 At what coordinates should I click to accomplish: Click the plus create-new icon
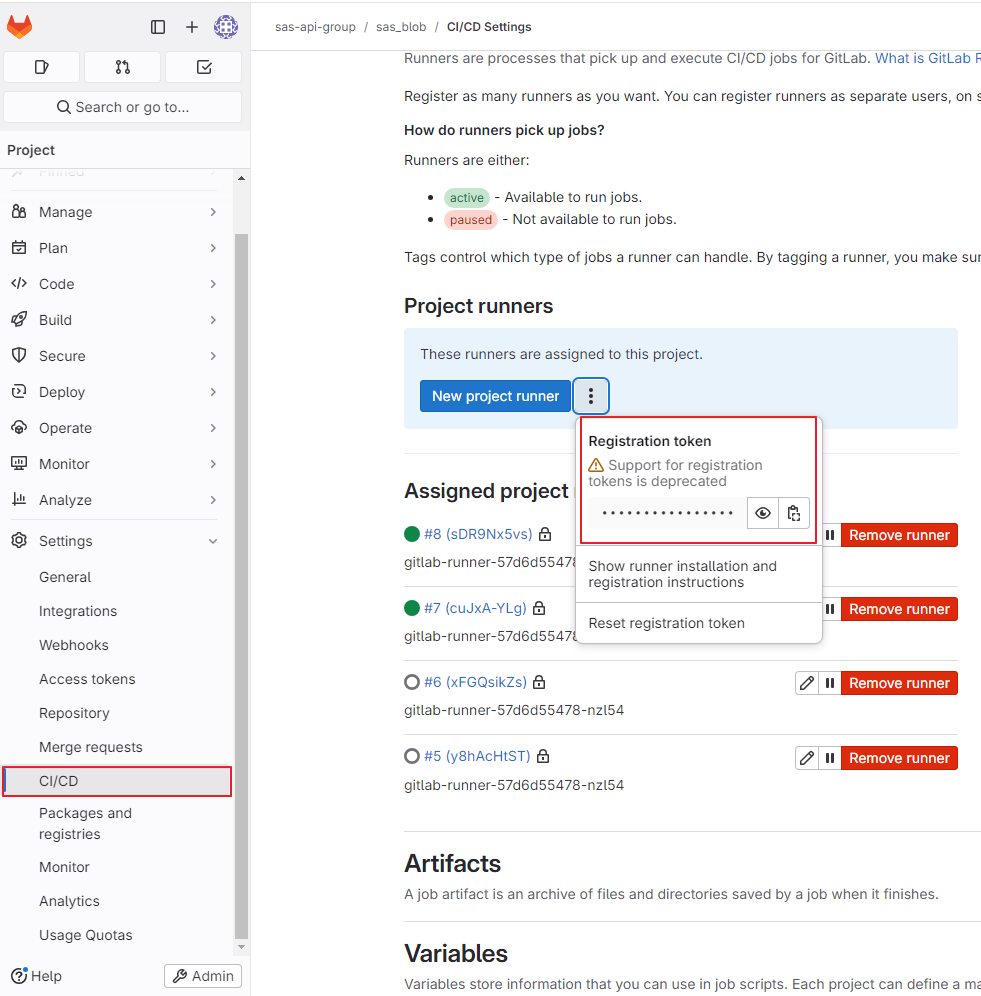[x=192, y=27]
